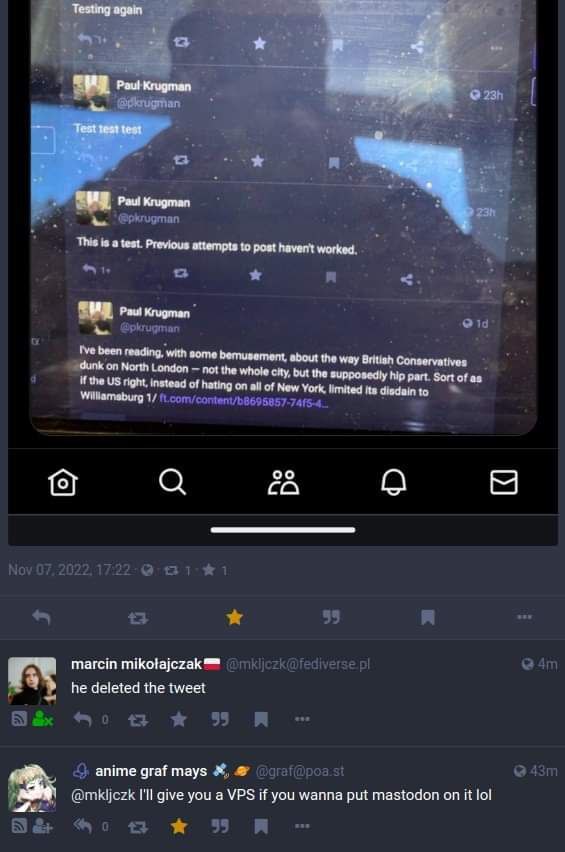
Task: Reply to the main post dated Nov 07
Action: pyautogui.click(x=41, y=617)
